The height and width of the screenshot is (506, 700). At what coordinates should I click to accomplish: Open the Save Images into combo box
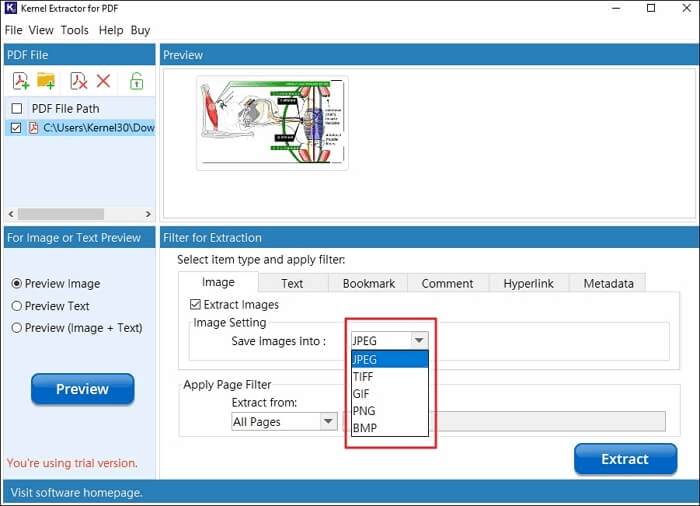pyautogui.click(x=389, y=340)
